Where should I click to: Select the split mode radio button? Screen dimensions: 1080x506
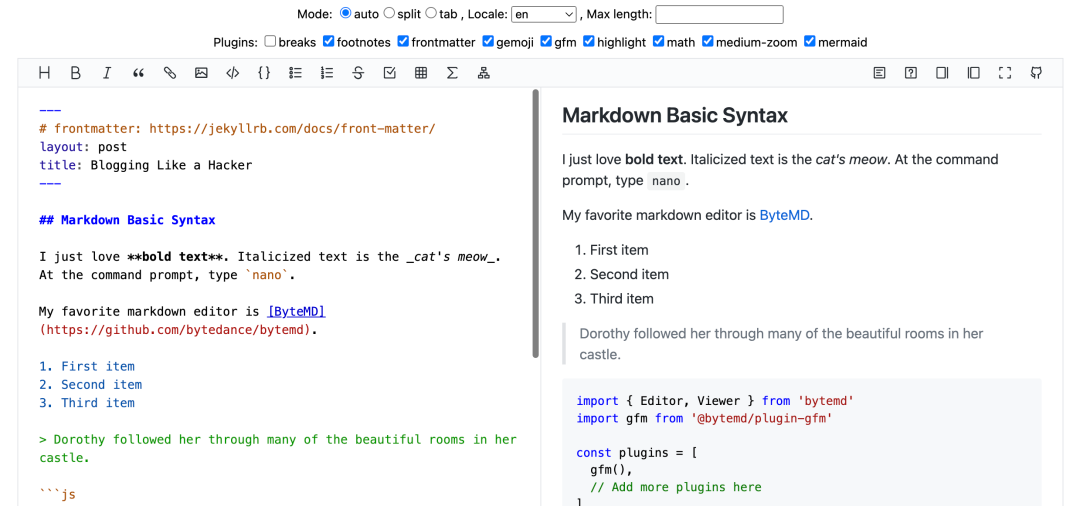(x=389, y=13)
